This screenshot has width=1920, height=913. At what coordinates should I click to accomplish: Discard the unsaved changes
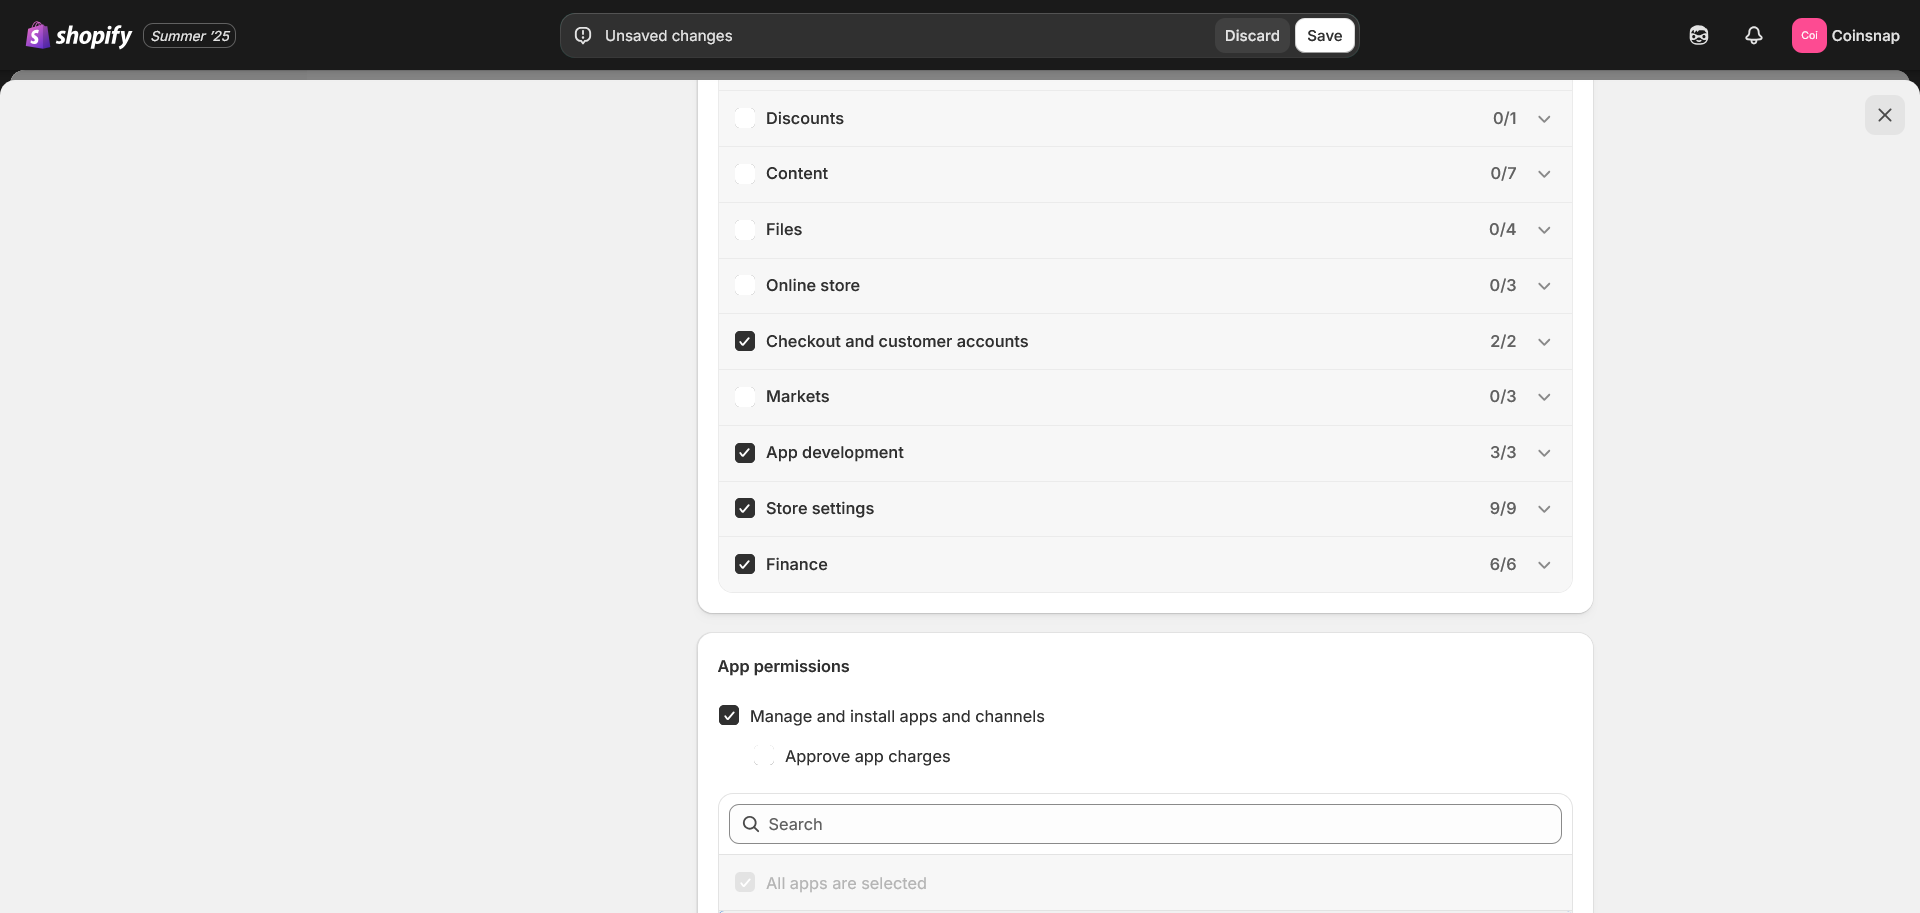point(1251,36)
